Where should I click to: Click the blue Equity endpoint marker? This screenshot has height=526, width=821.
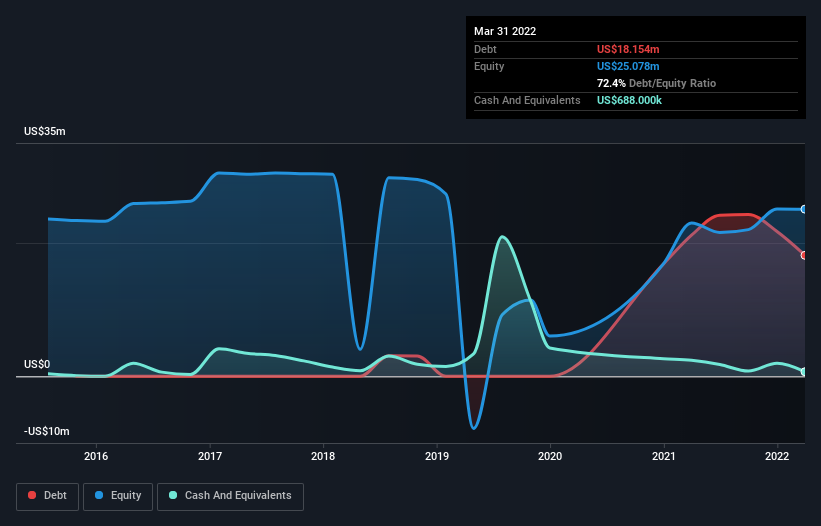[x=804, y=209]
